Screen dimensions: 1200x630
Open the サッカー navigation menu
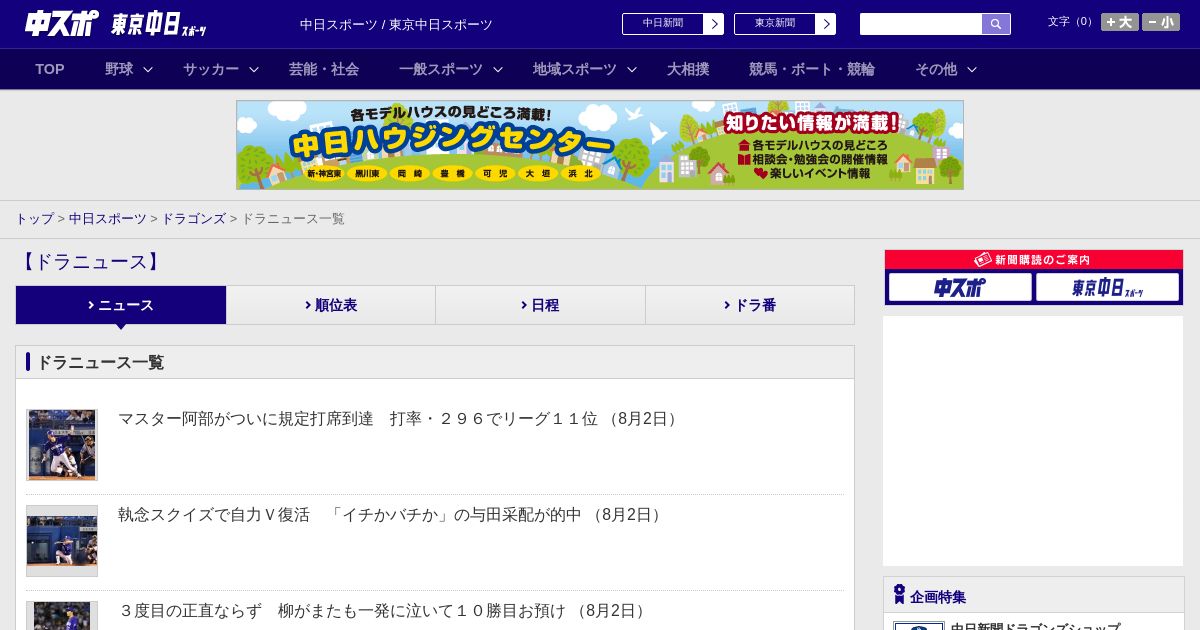point(211,69)
